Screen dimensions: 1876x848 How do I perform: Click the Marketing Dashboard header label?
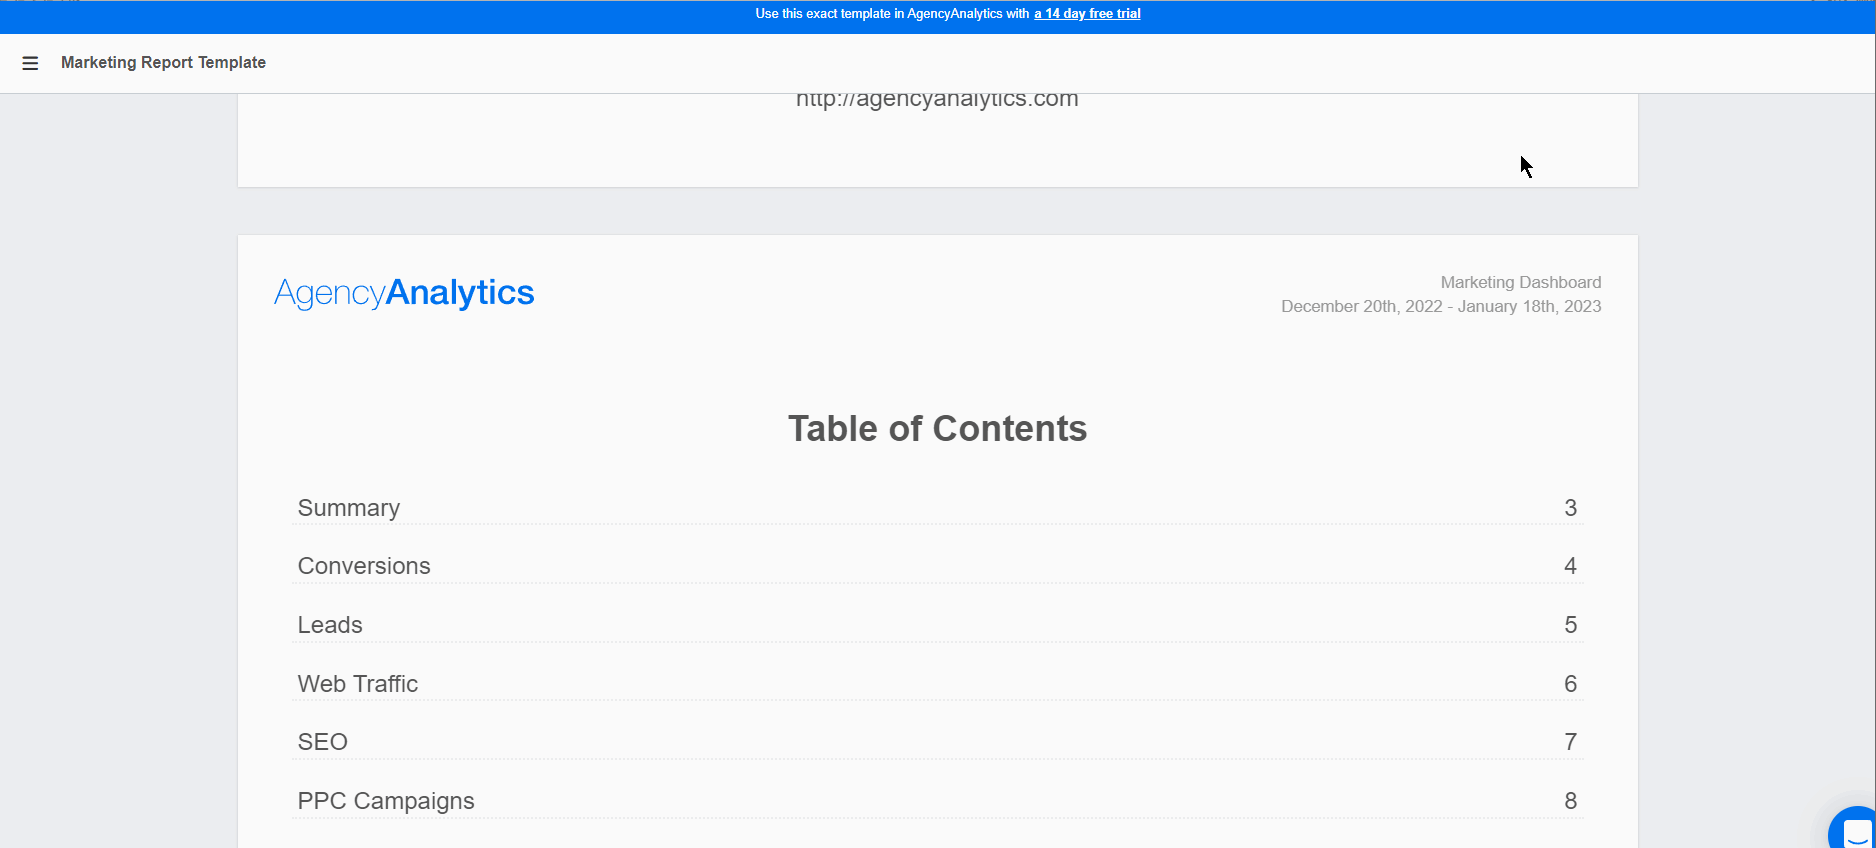[x=1521, y=282]
